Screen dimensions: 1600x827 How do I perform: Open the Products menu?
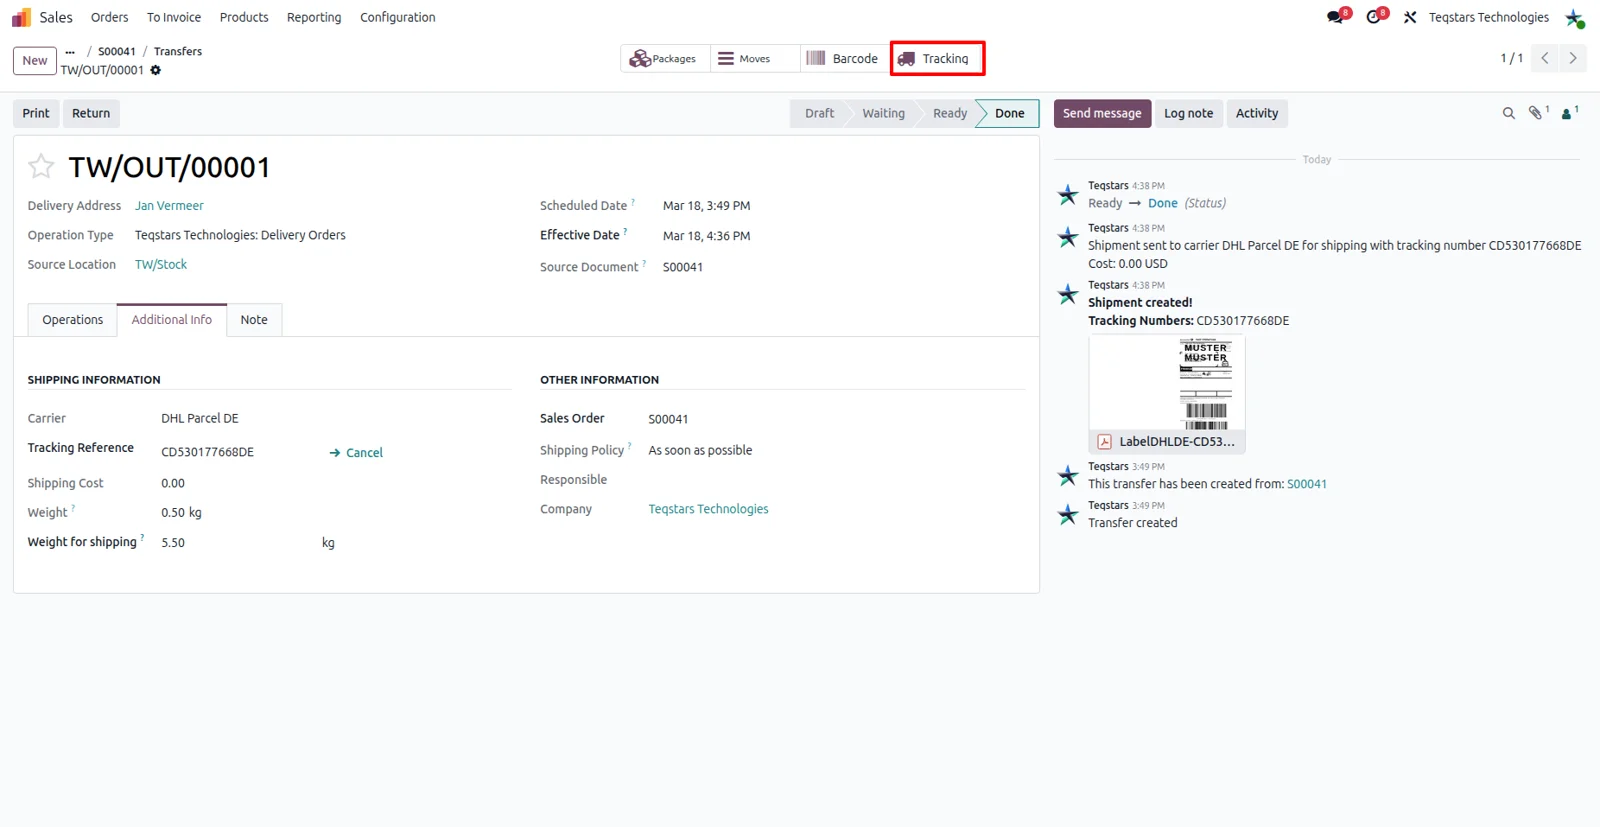pyautogui.click(x=244, y=17)
